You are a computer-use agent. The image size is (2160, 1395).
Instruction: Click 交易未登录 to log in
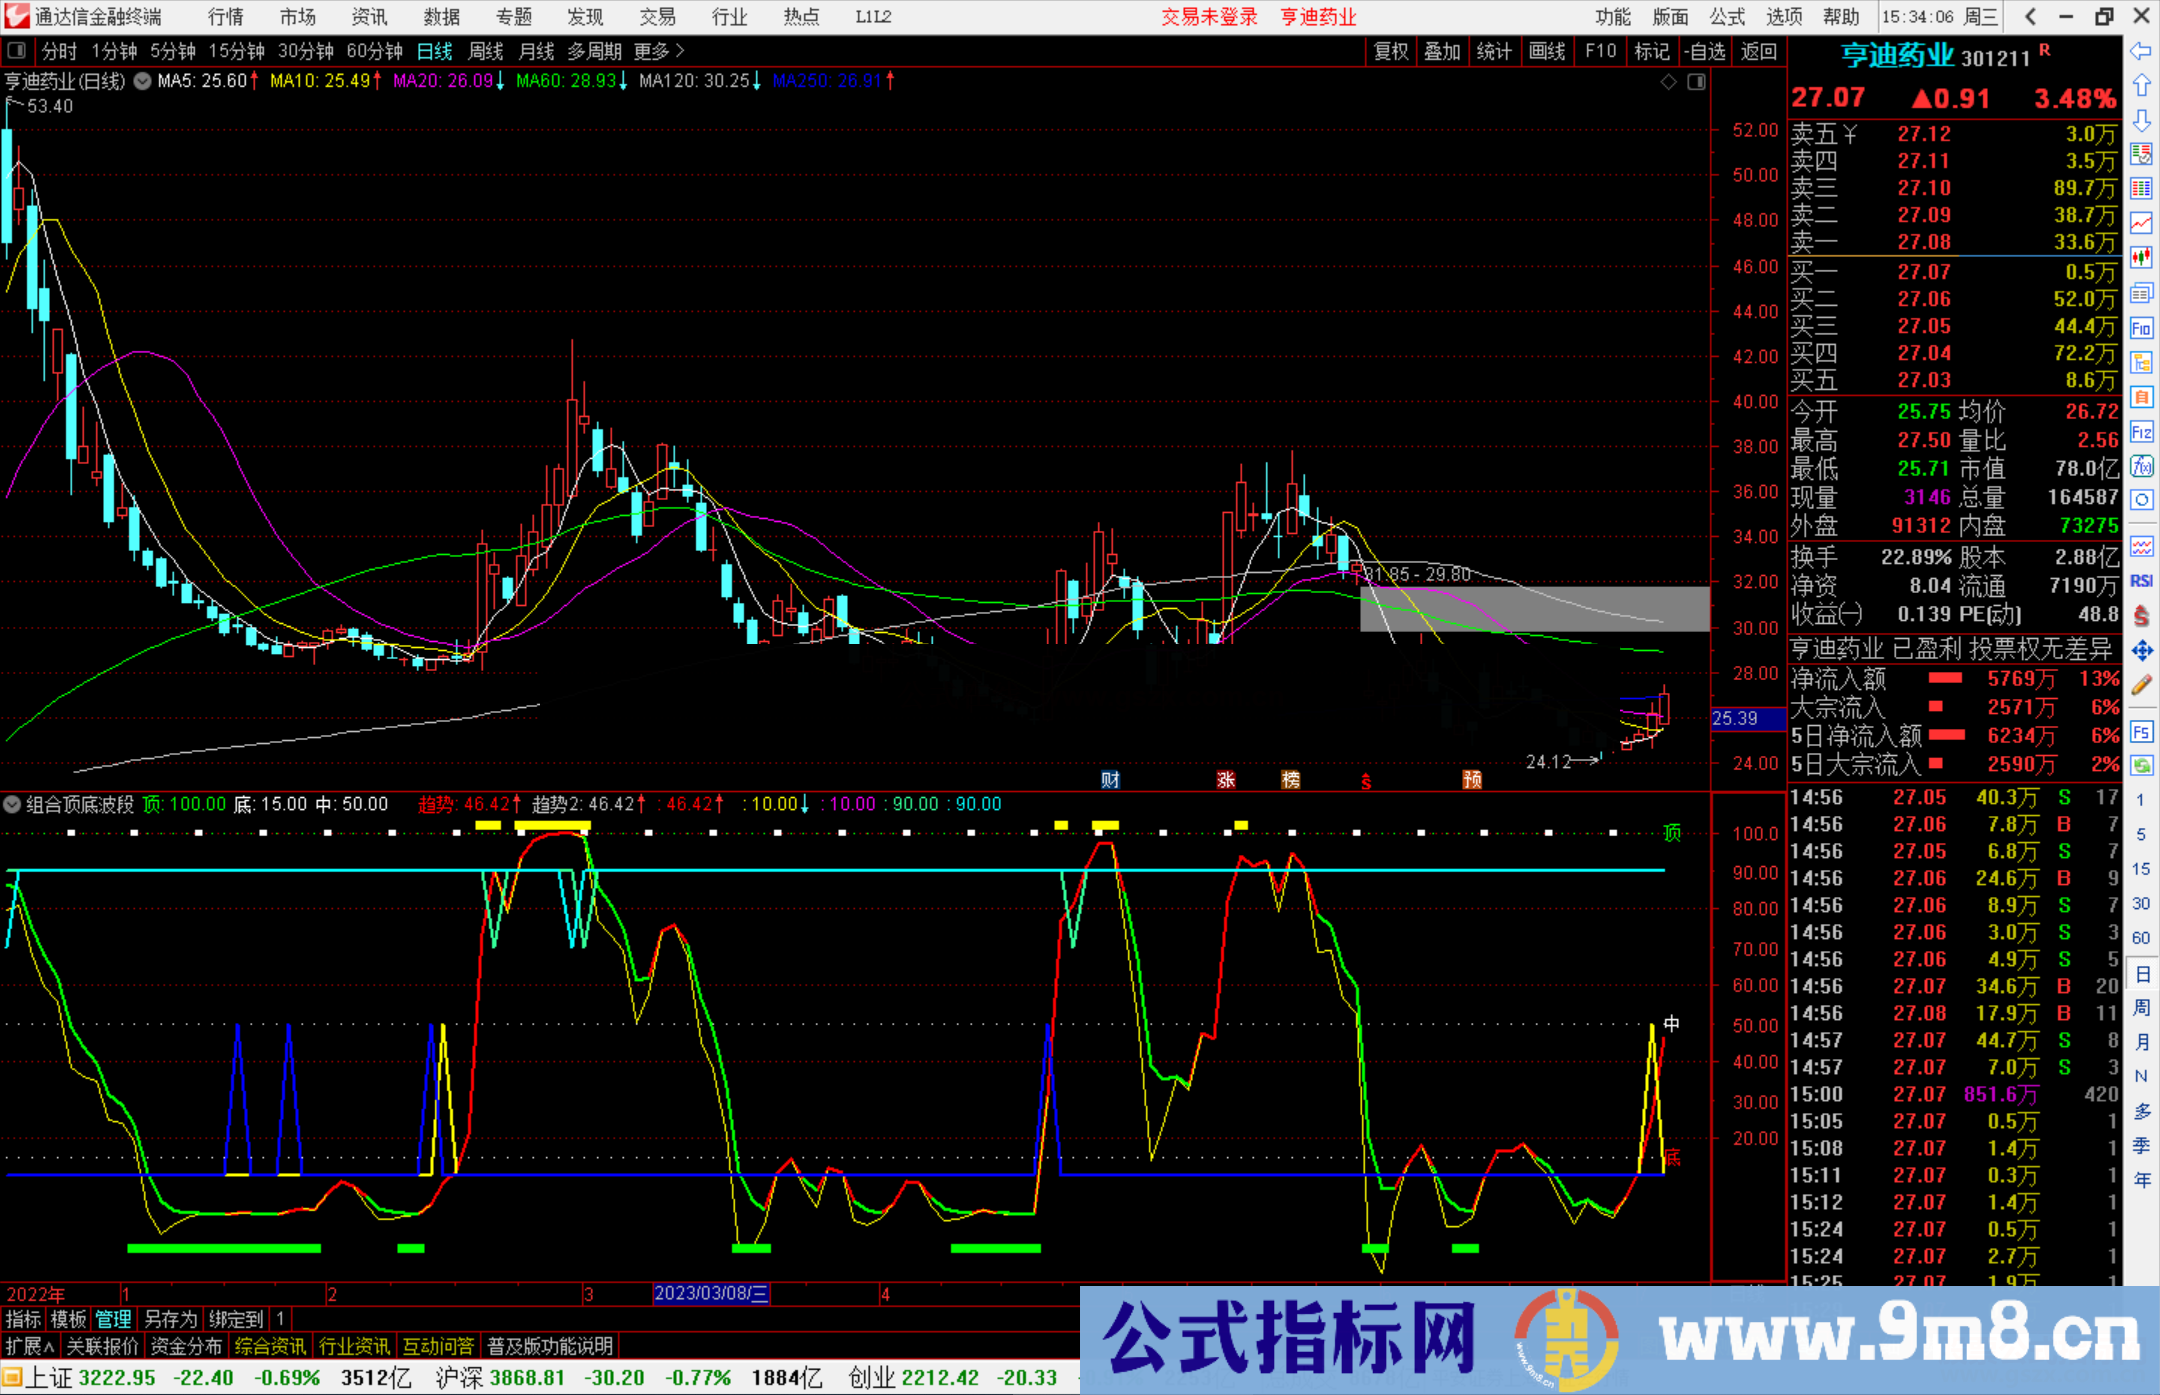pyautogui.click(x=1209, y=17)
